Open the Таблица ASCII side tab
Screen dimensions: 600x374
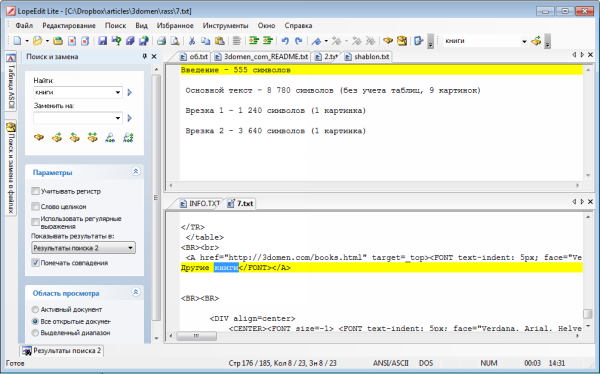[11, 81]
